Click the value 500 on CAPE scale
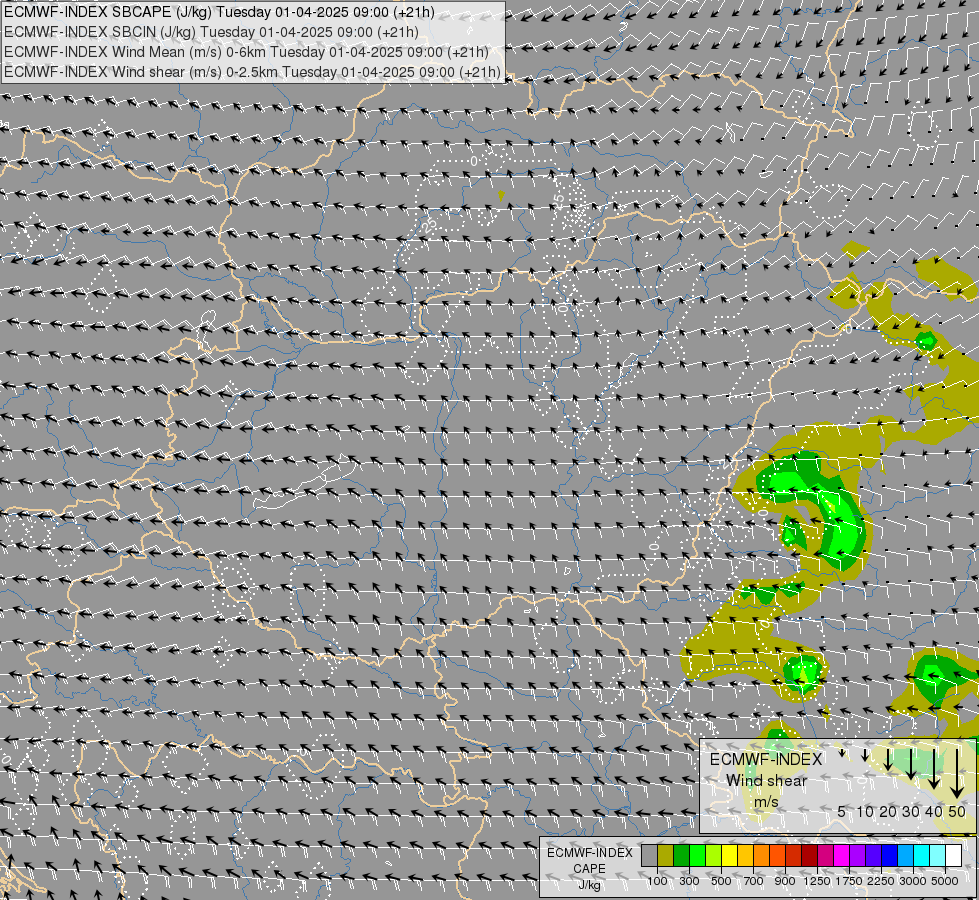 tap(721, 881)
